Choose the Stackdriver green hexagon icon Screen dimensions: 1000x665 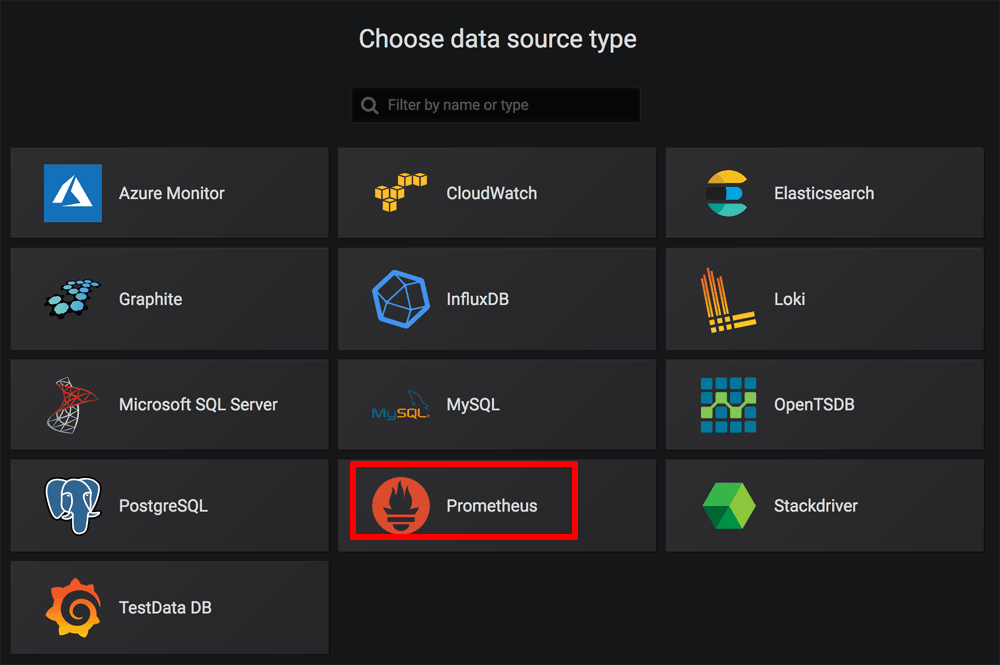[728, 506]
